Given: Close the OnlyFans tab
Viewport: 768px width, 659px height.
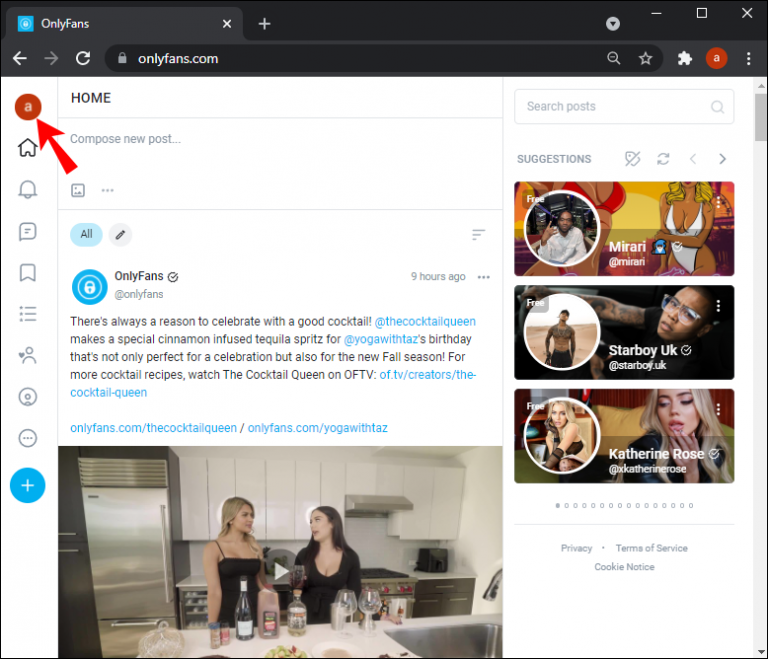Looking at the screenshot, I should [x=227, y=24].
